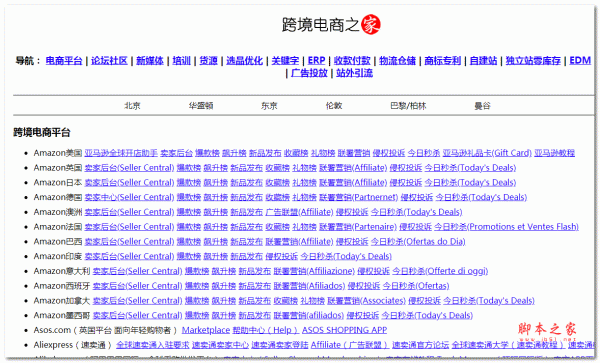This screenshot has width=600, height=363.
Task: Open Aliexpress Affiliate（广告联盟） link
Action: pos(350,345)
